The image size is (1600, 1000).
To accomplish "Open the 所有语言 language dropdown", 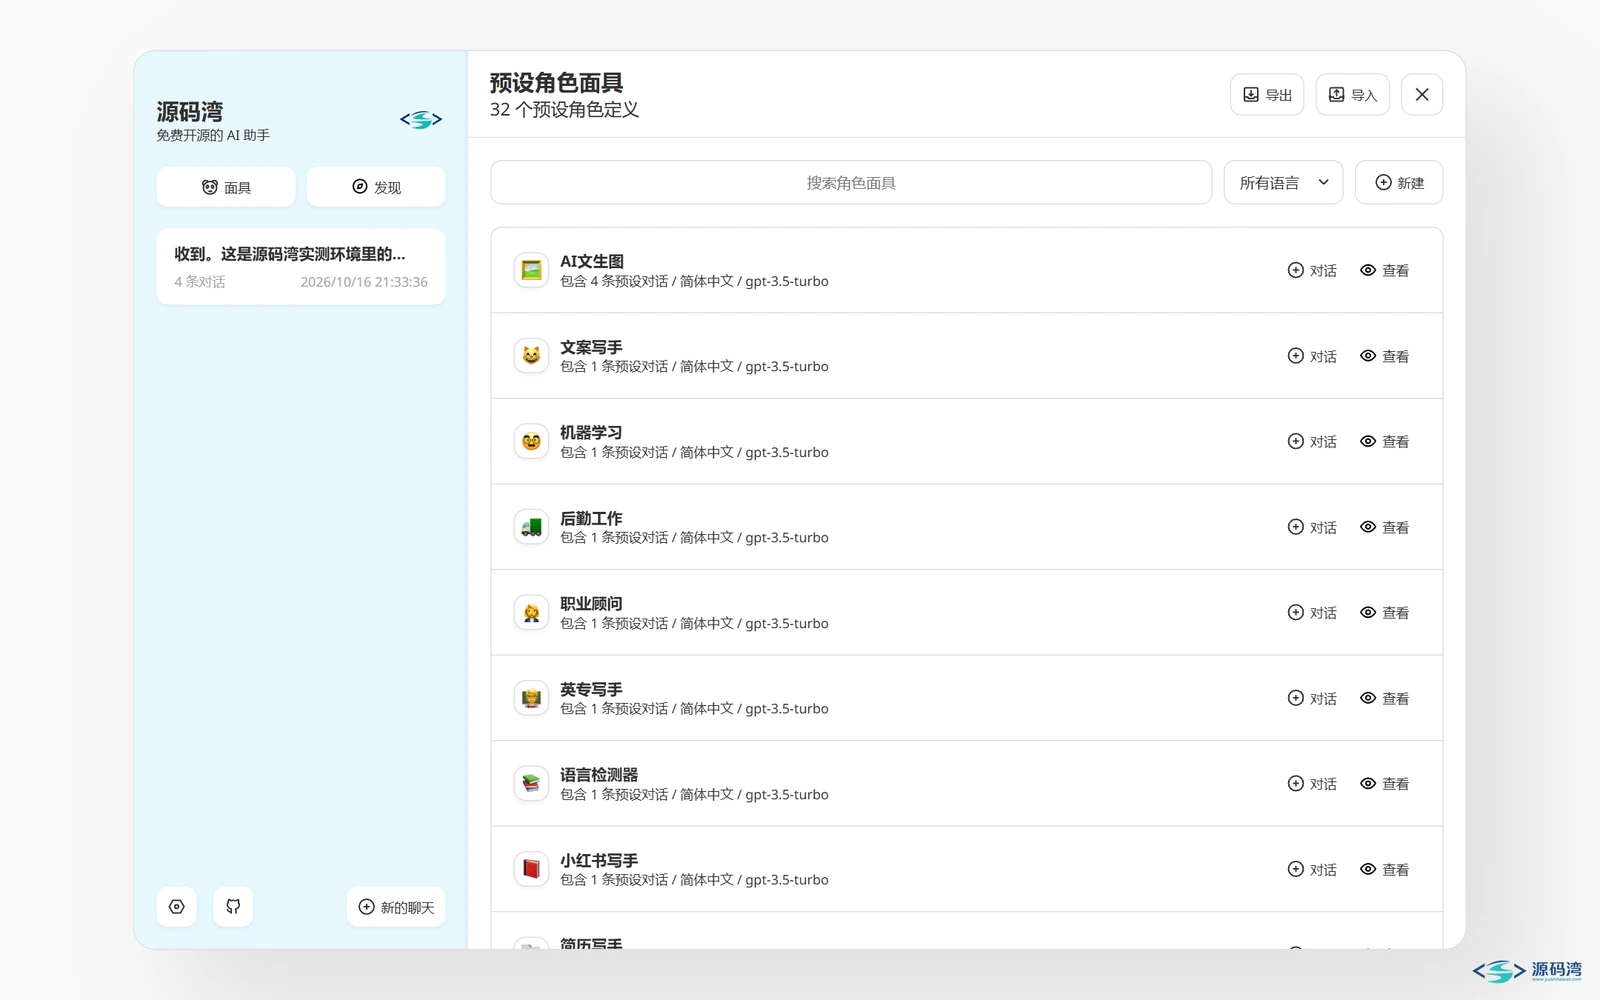I will (1283, 183).
